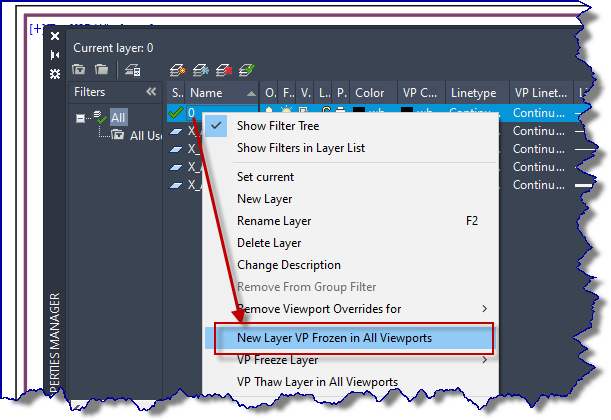Click the Lock column header
Image resolution: width=611 pixels, height=420 pixels.
tap(324, 93)
